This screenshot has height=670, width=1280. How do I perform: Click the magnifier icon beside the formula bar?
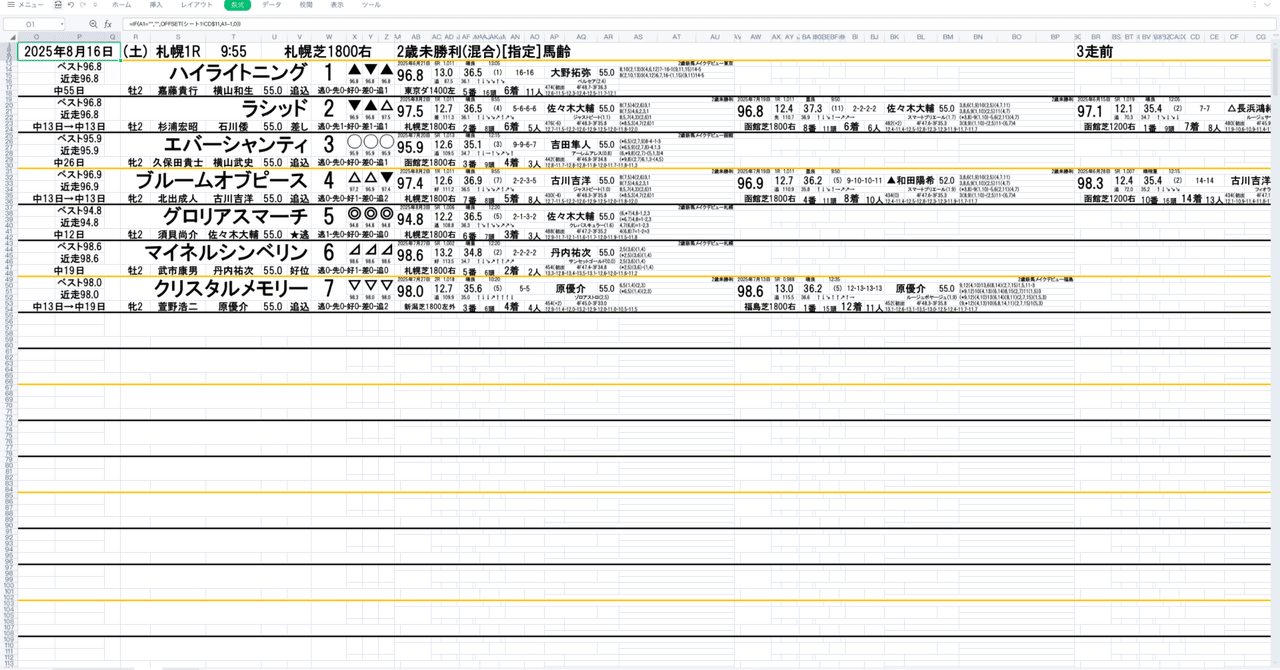(92, 23)
